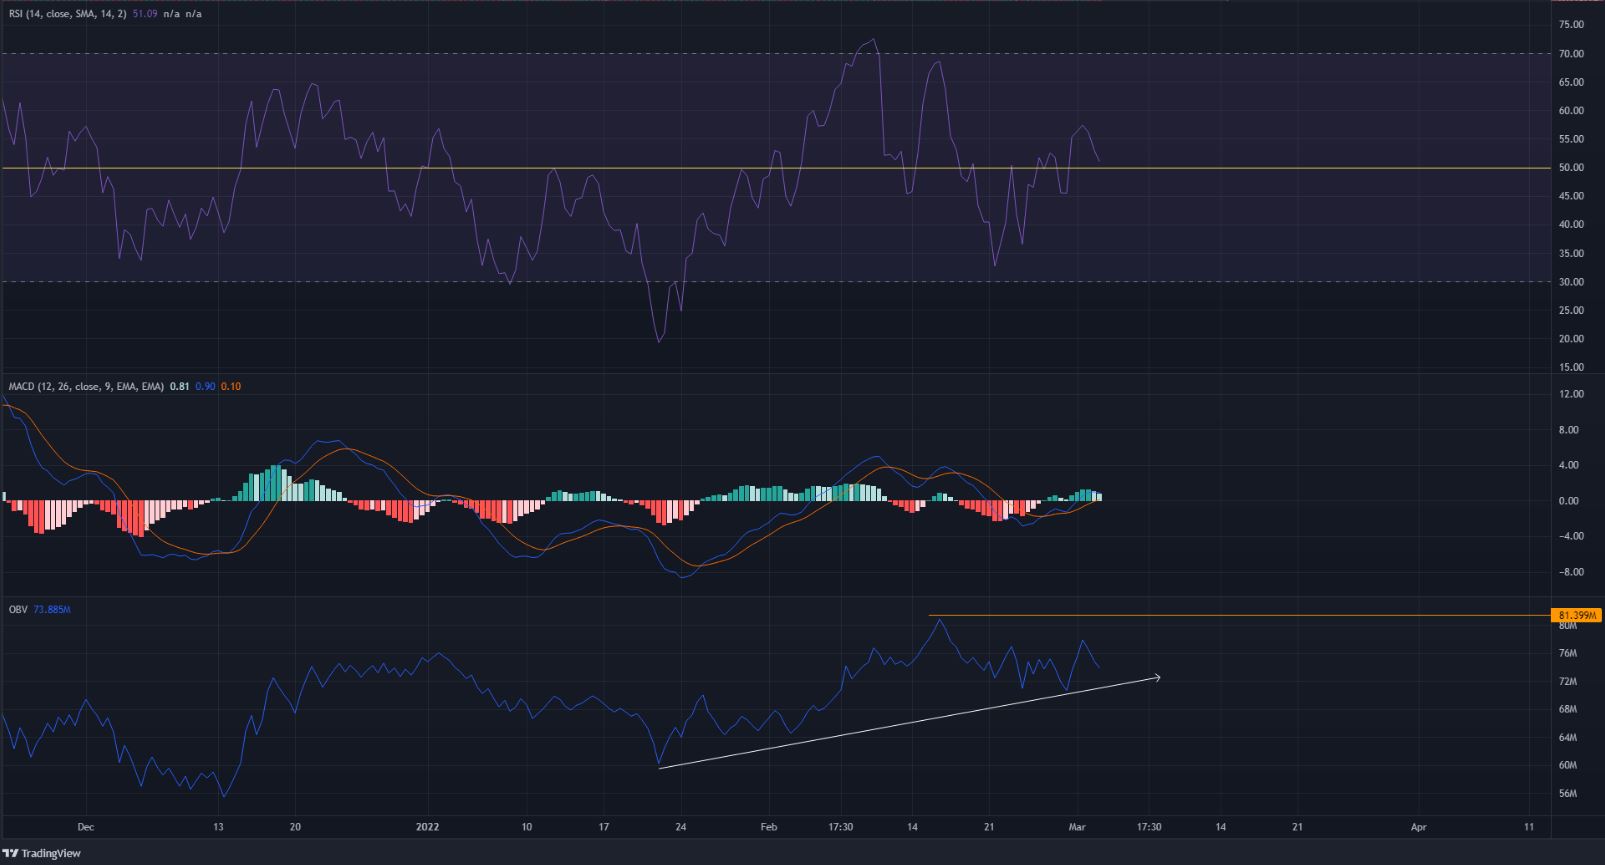
Task: Click the Dec label on time axis
Action: click(x=85, y=827)
